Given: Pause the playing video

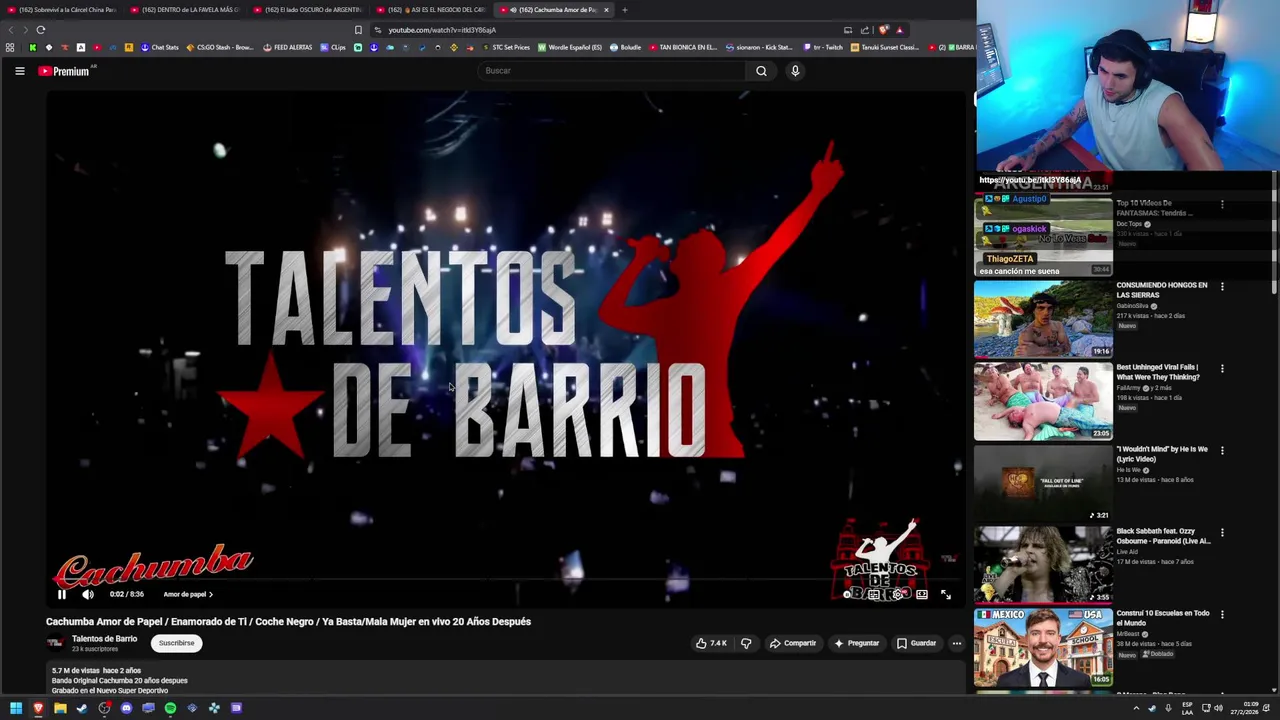Looking at the screenshot, I should [x=61, y=594].
